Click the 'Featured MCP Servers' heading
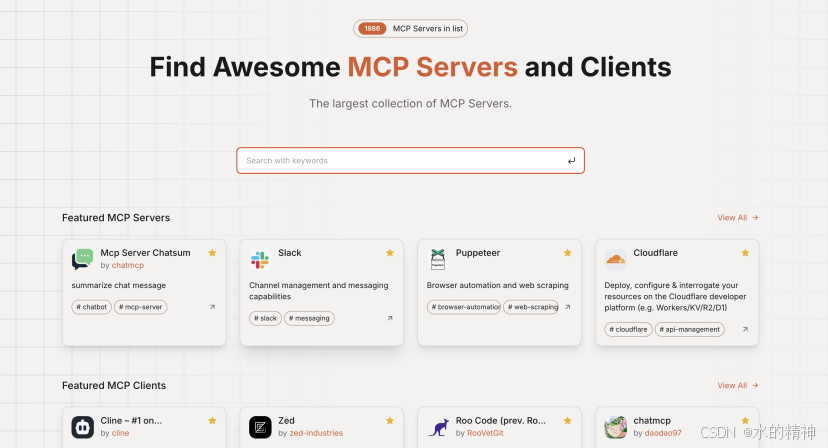This screenshot has width=828, height=448. (116, 218)
